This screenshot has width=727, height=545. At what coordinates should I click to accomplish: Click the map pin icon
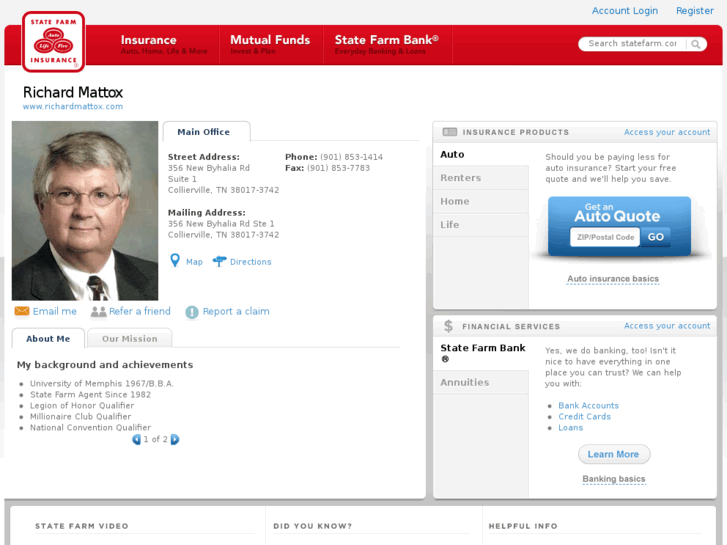(175, 261)
